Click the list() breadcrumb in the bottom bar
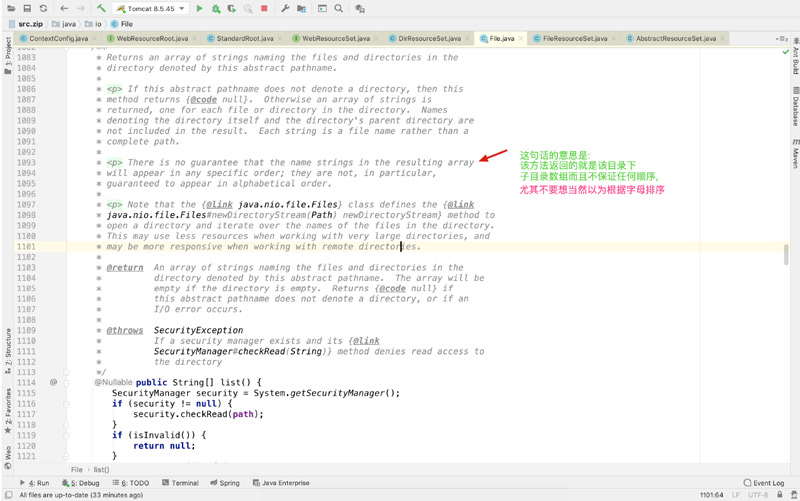Viewport: 800px width, 501px height. 101,469
